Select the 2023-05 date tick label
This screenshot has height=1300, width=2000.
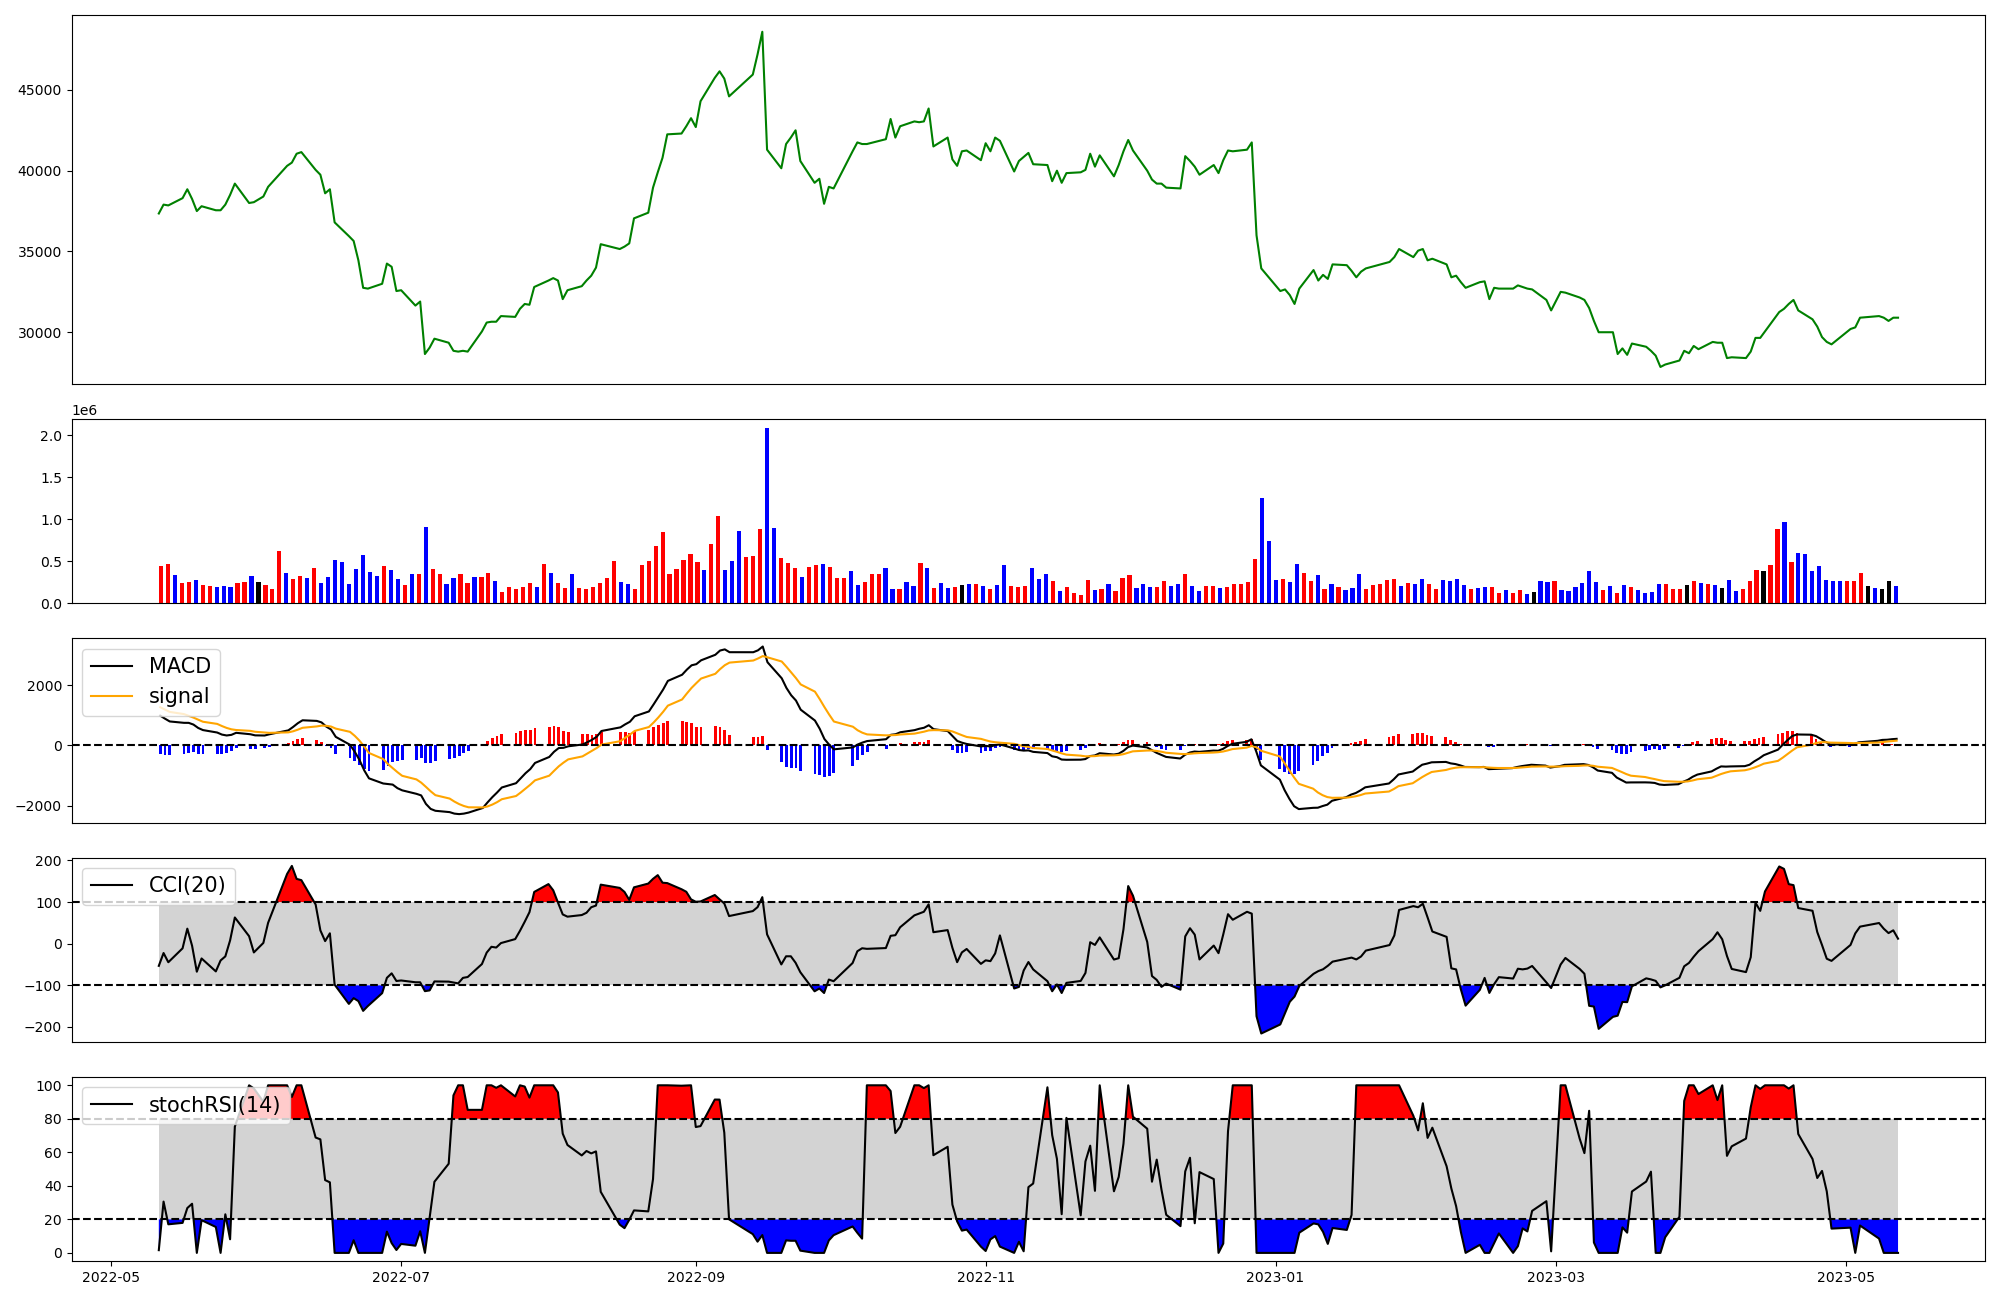click(1846, 1277)
